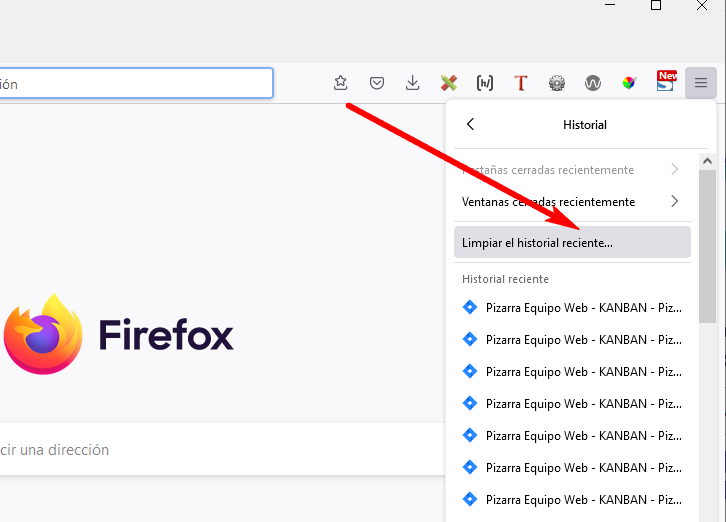Click the ruler and pencil extension icon
This screenshot has height=522, width=726.
pos(448,83)
